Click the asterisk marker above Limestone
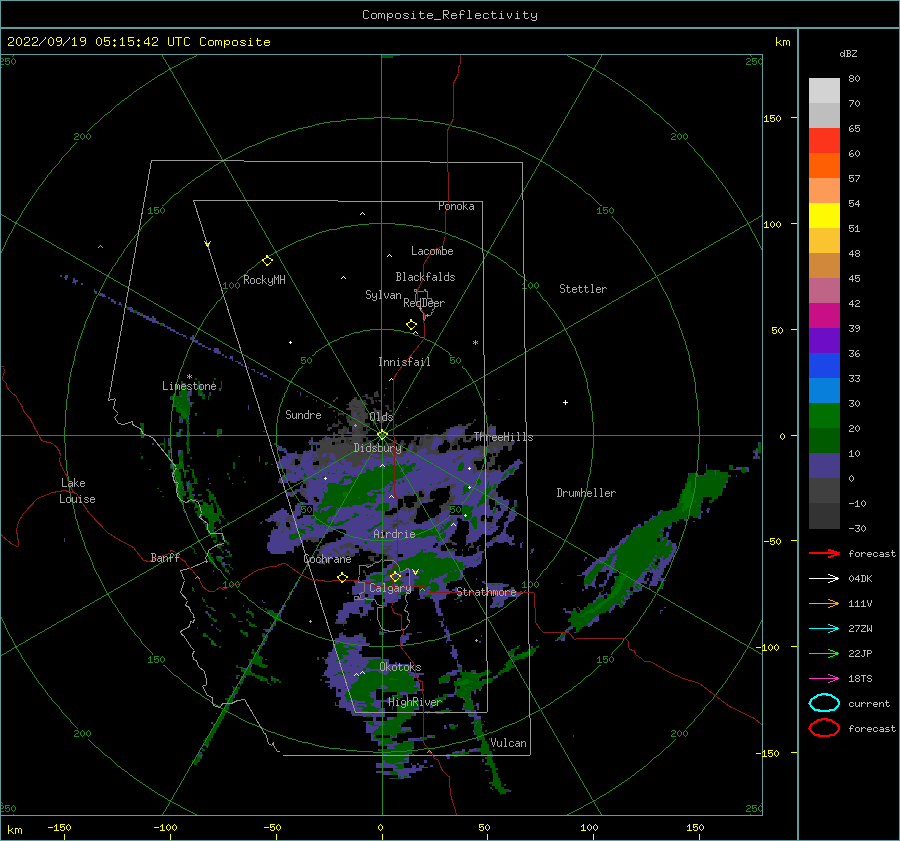This screenshot has width=900, height=841. tap(189, 377)
